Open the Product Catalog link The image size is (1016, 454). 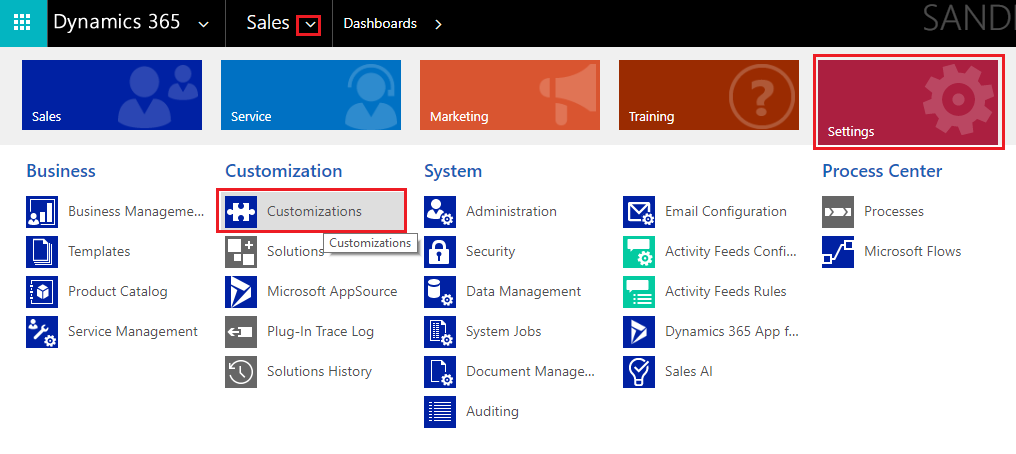click(118, 292)
